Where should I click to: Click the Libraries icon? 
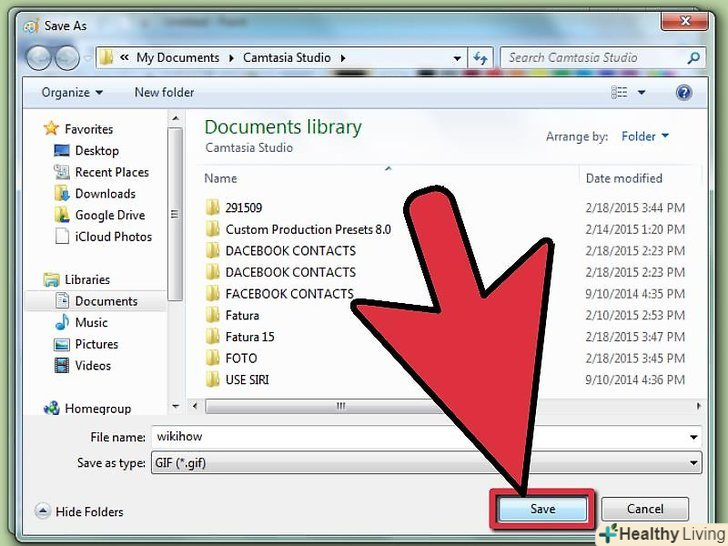pyautogui.click(x=51, y=280)
